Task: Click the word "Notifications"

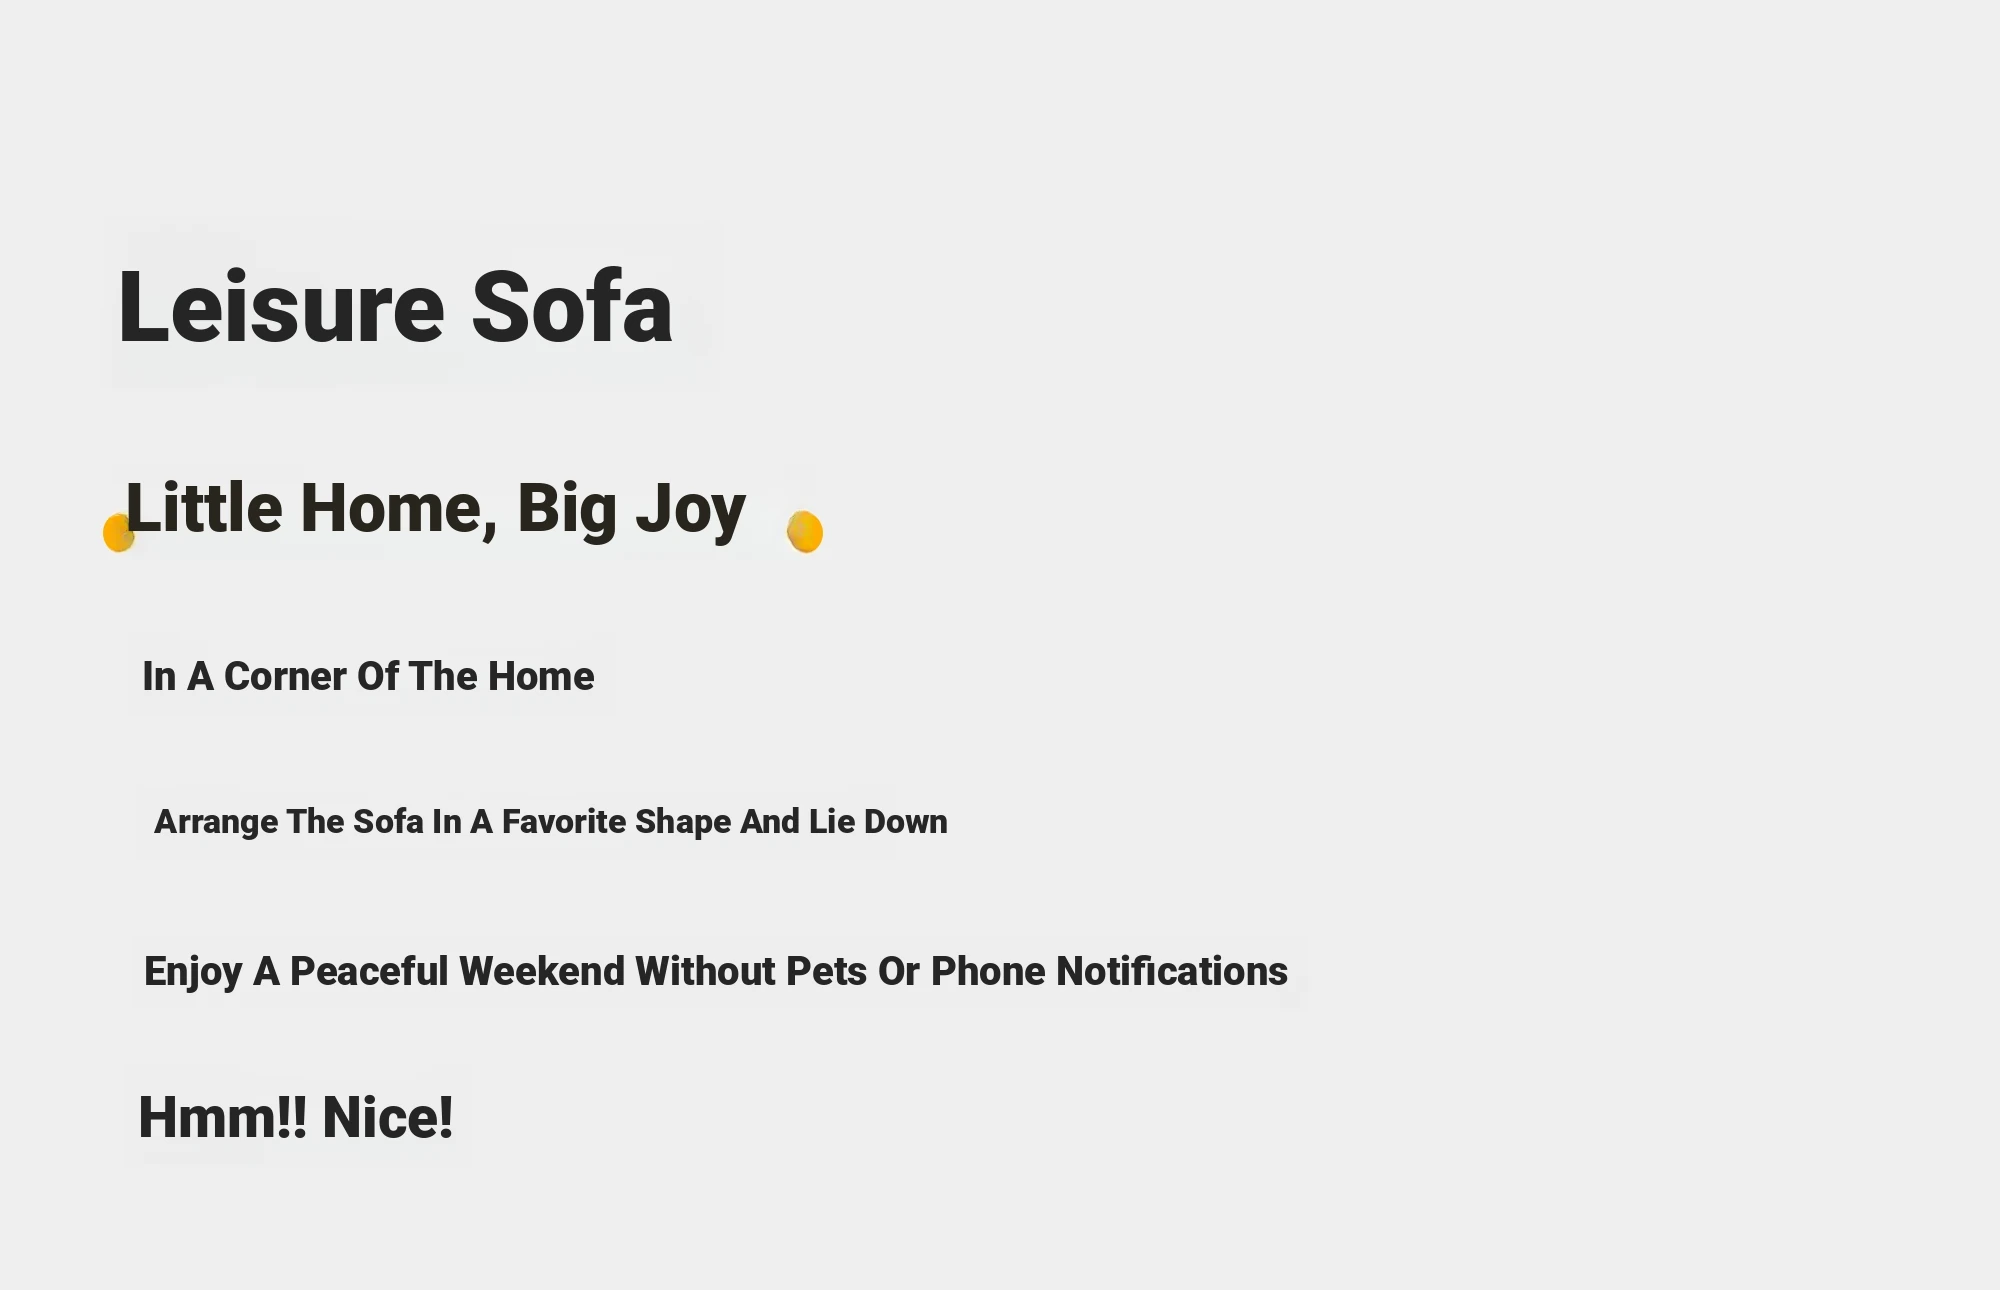Action: [x=1172, y=972]
